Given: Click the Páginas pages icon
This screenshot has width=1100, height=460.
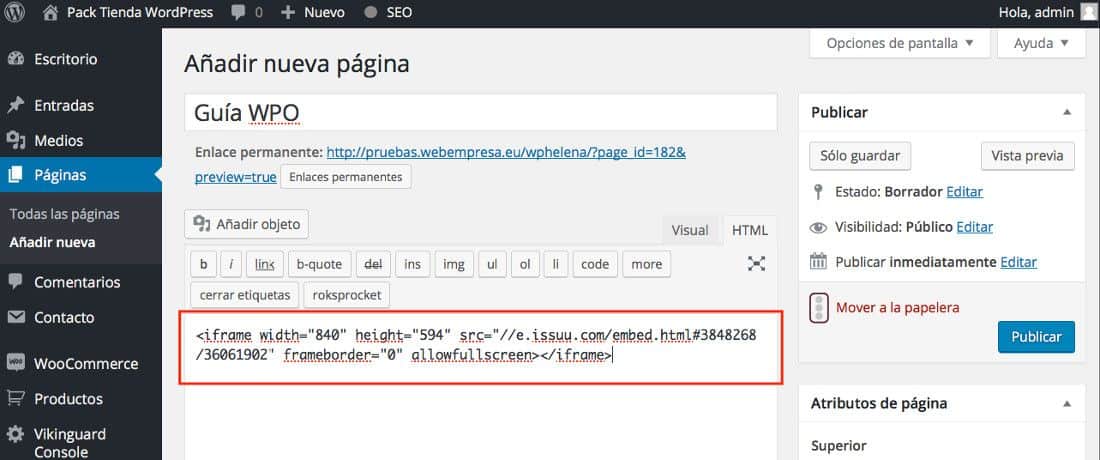Looking at the screenshot, I should (x=15, y=175).
